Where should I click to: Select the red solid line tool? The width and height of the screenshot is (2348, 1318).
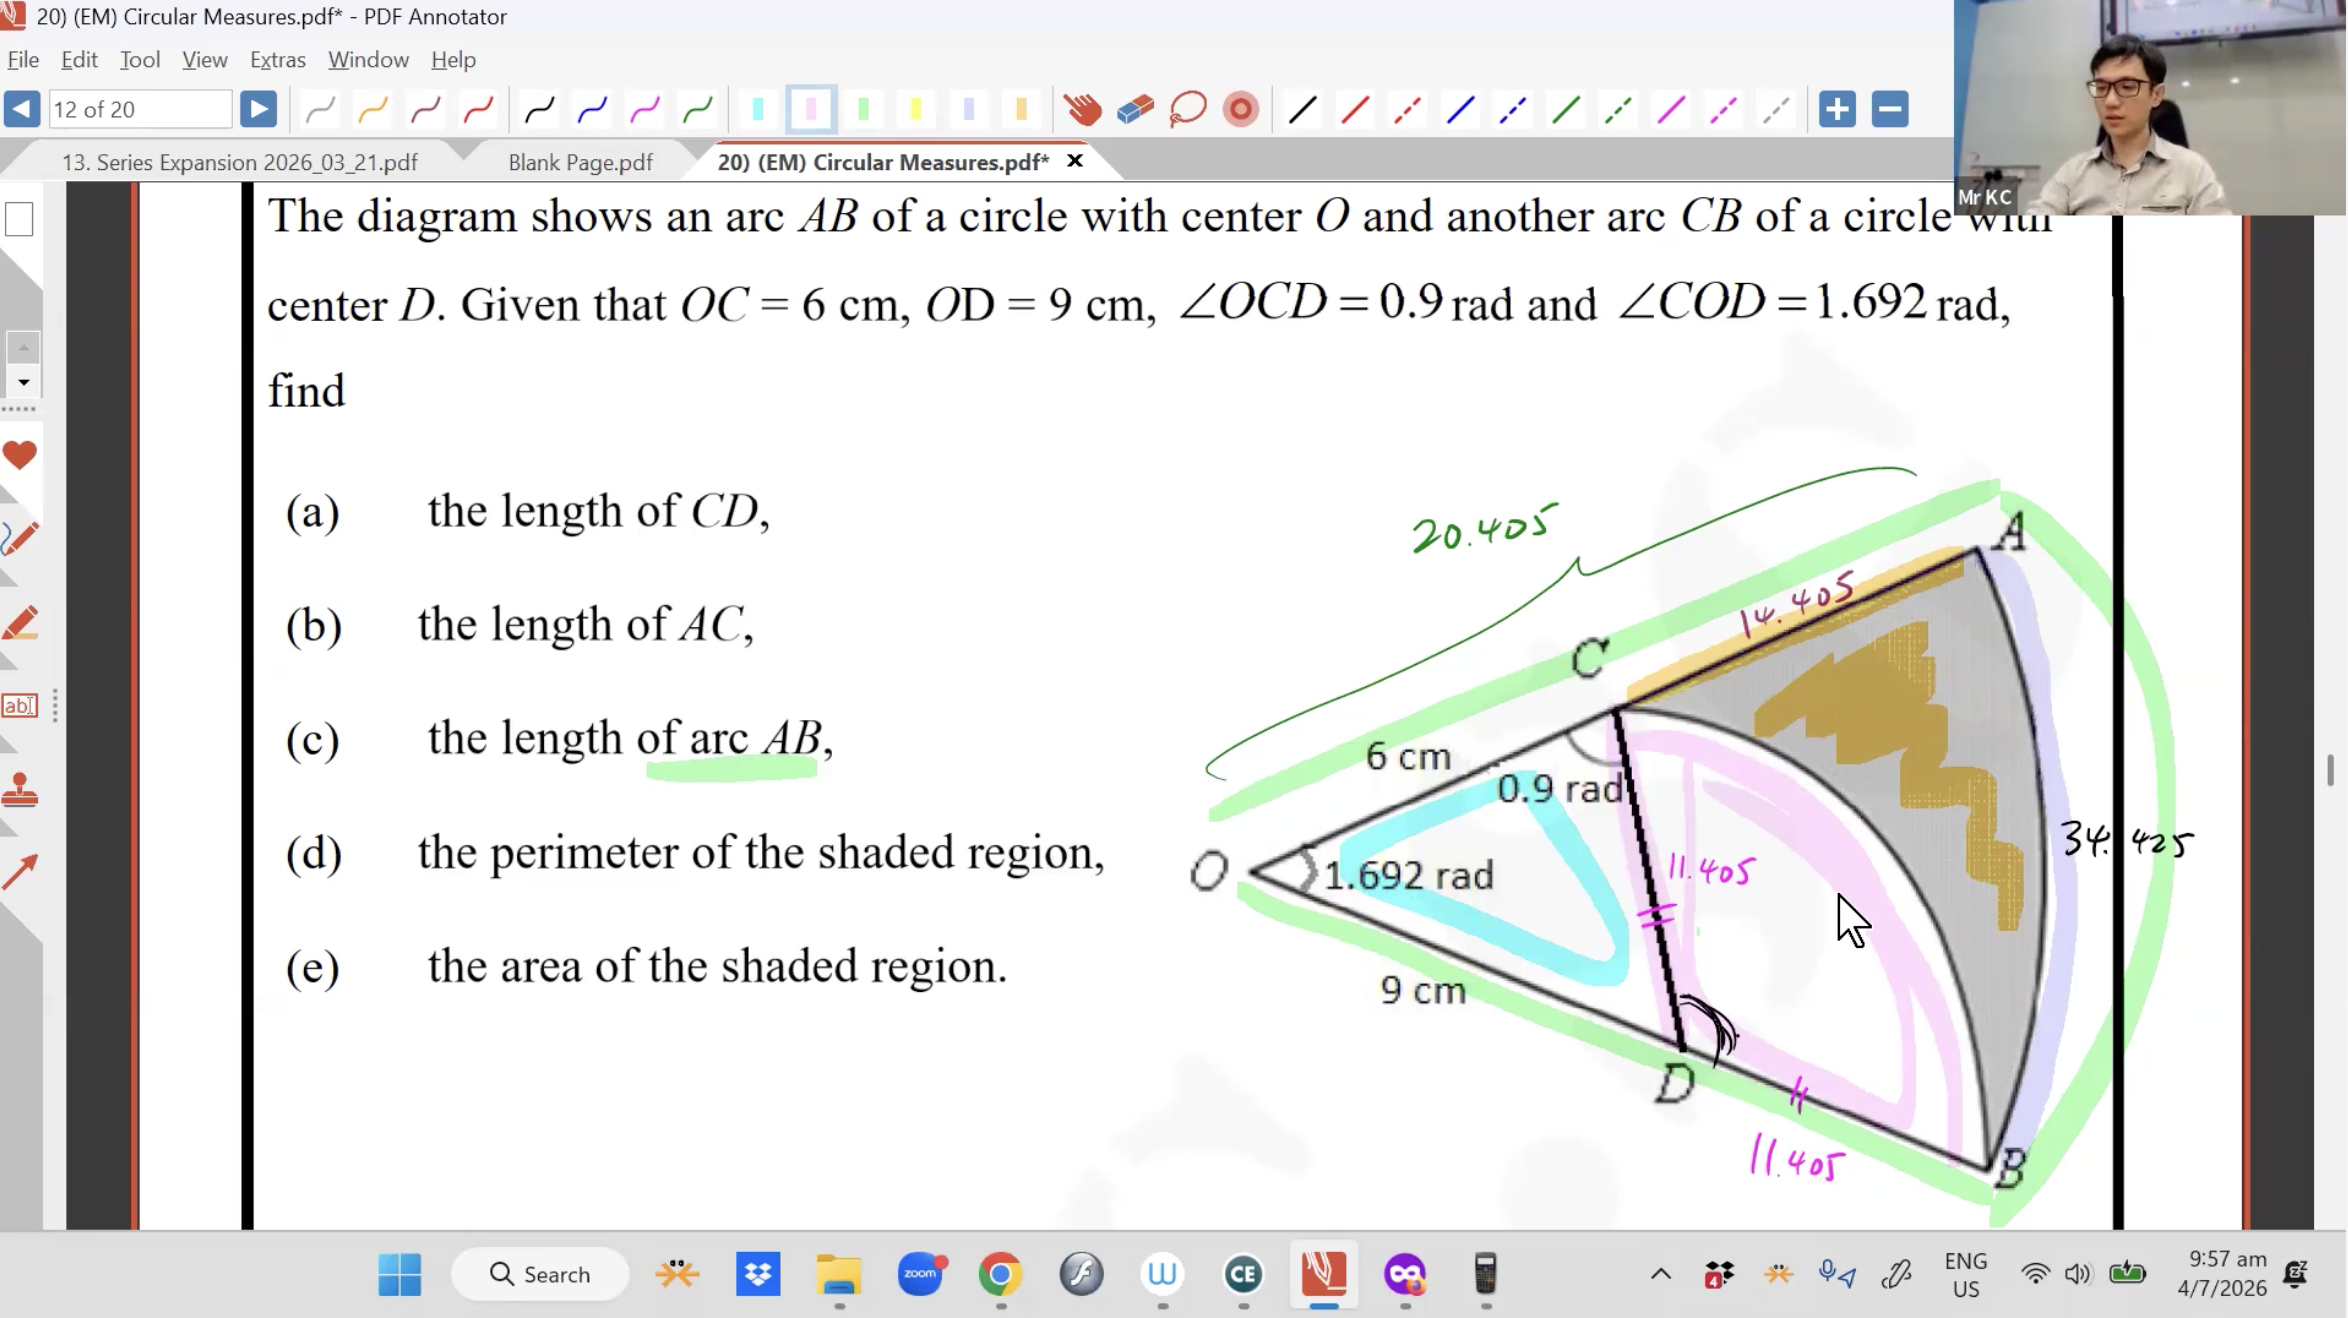pos(1355,109)
